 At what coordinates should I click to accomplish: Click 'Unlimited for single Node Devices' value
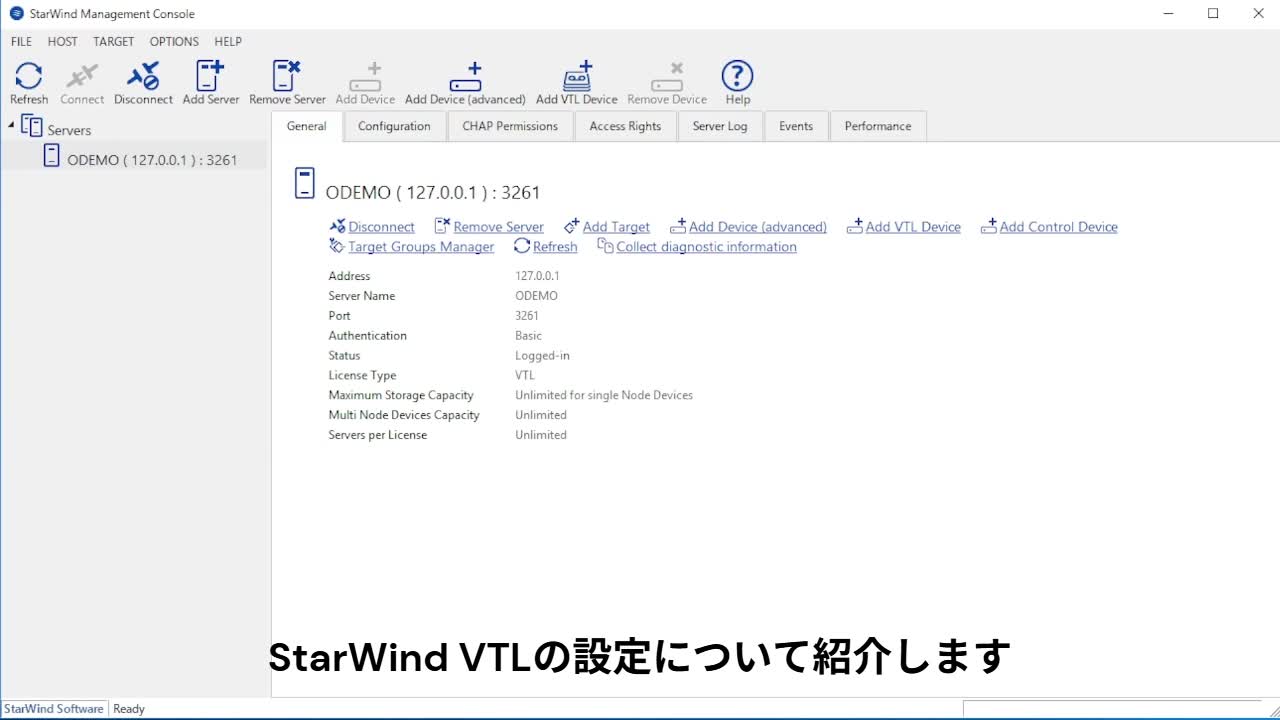(x=604, y=396)
